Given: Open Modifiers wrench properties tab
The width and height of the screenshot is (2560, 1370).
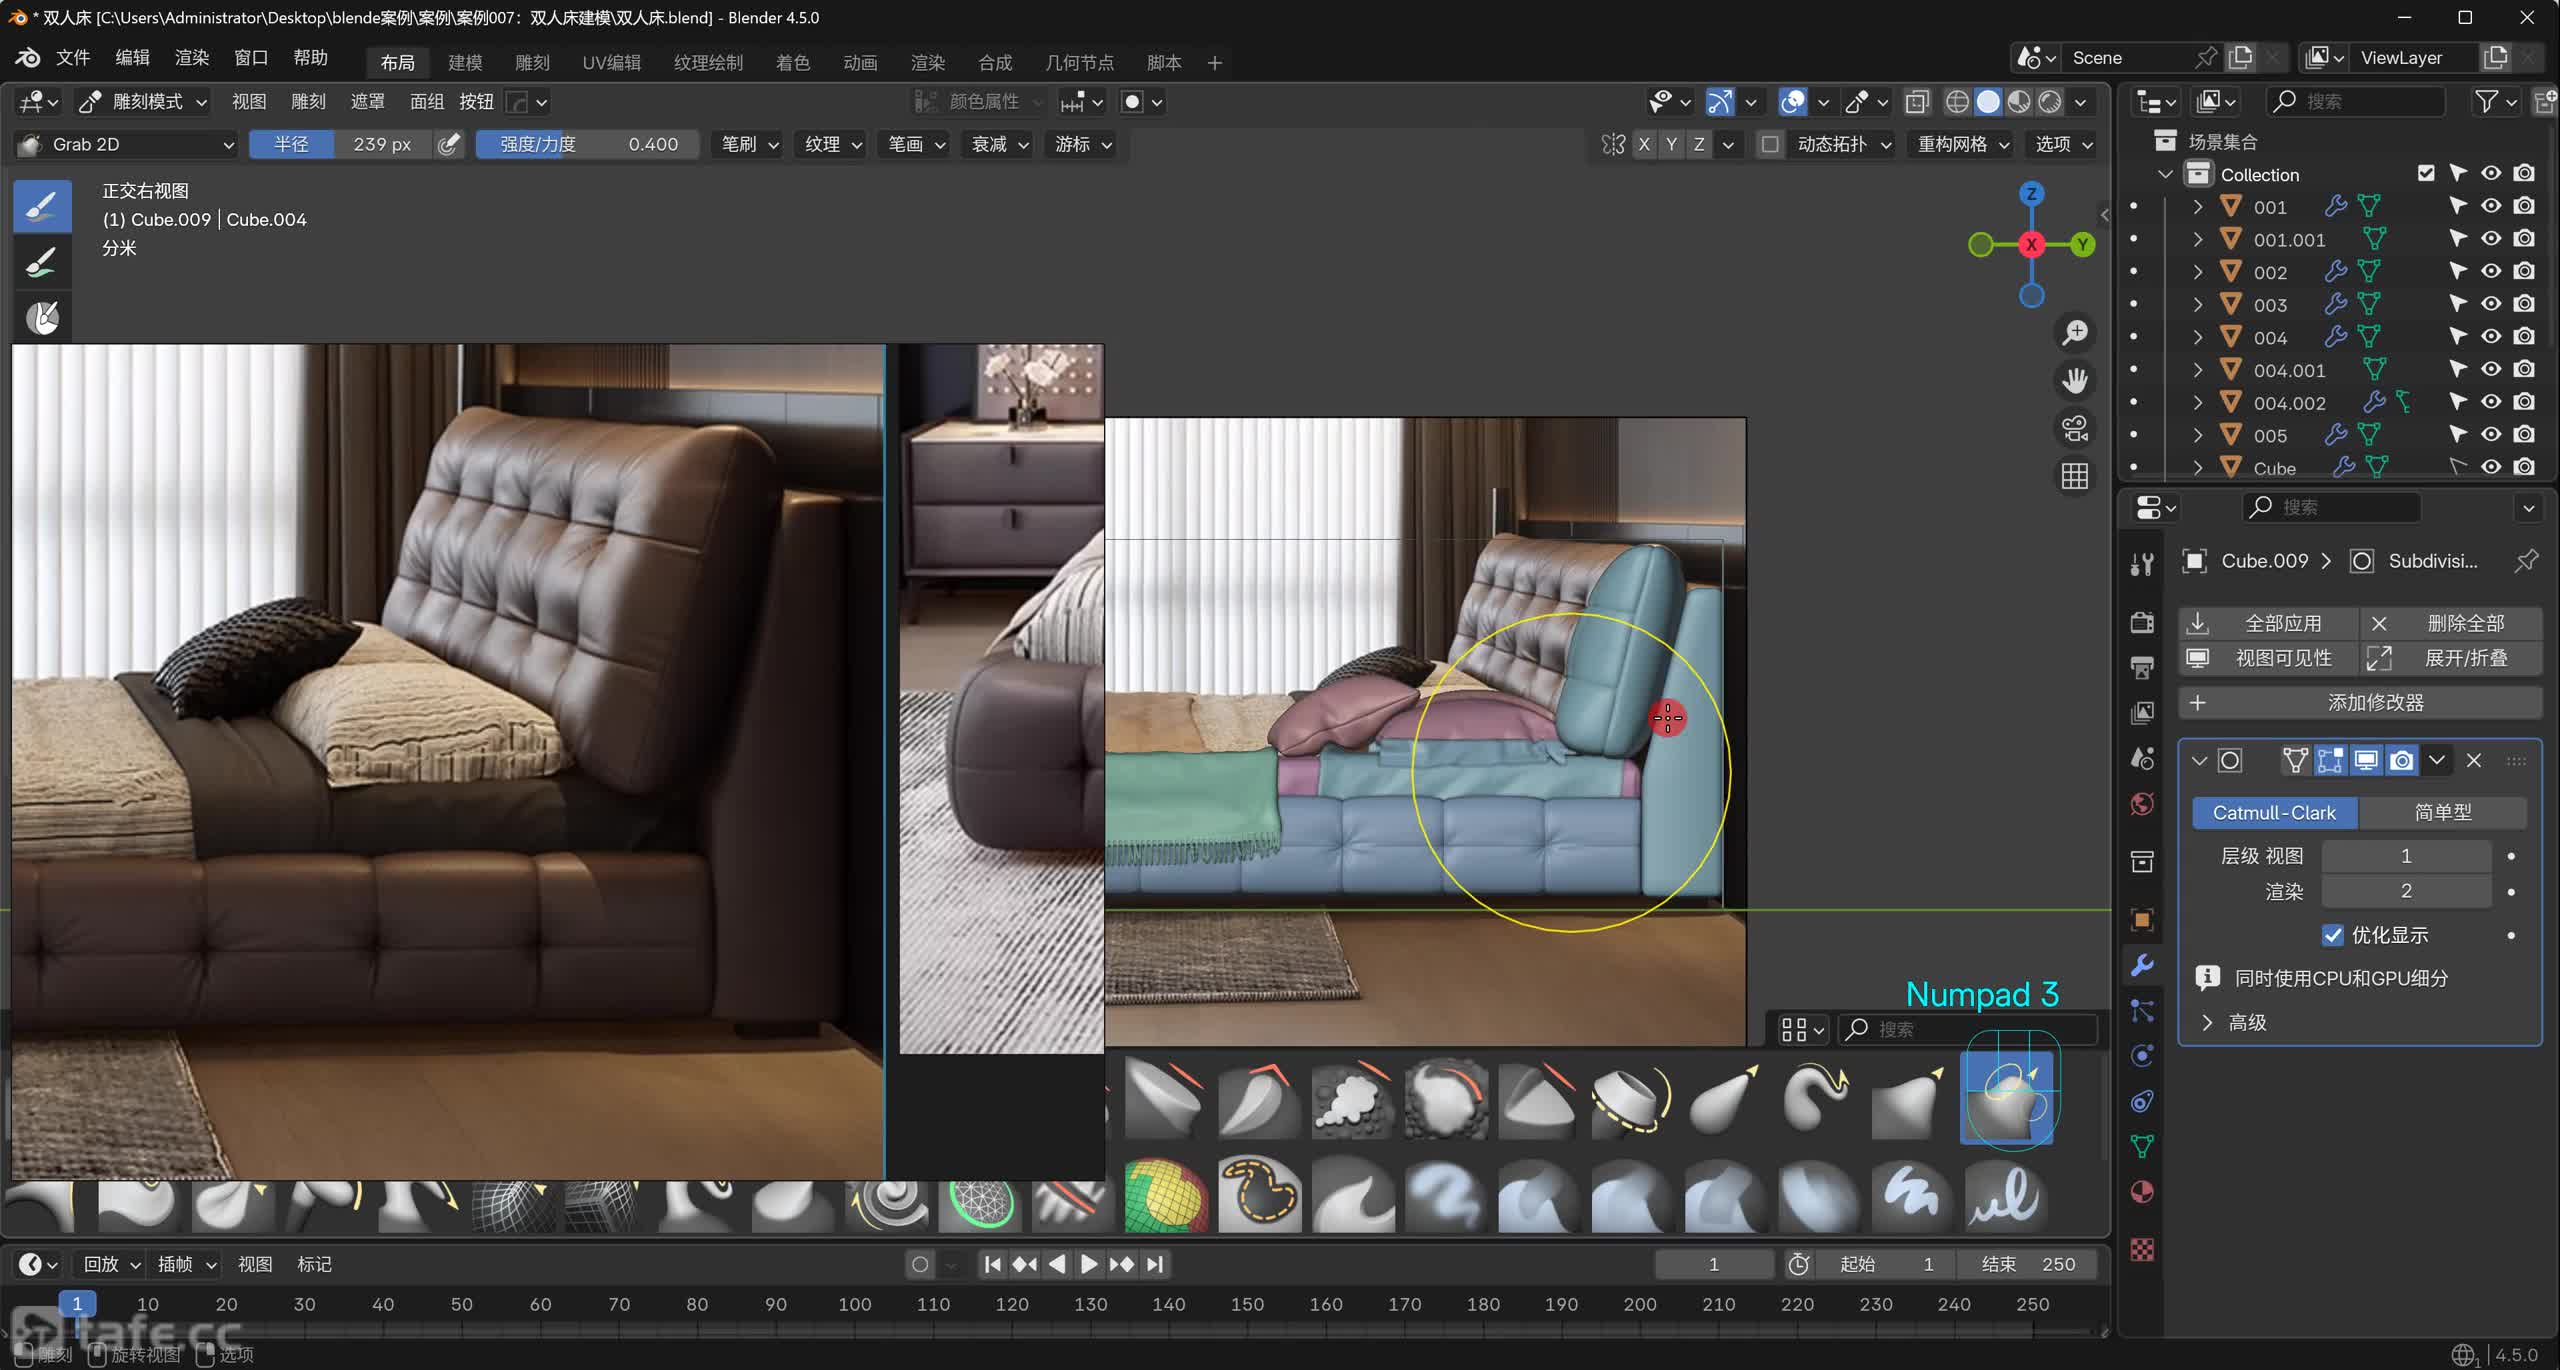Looking at the screenshot, I should (x=2142, y=965).
